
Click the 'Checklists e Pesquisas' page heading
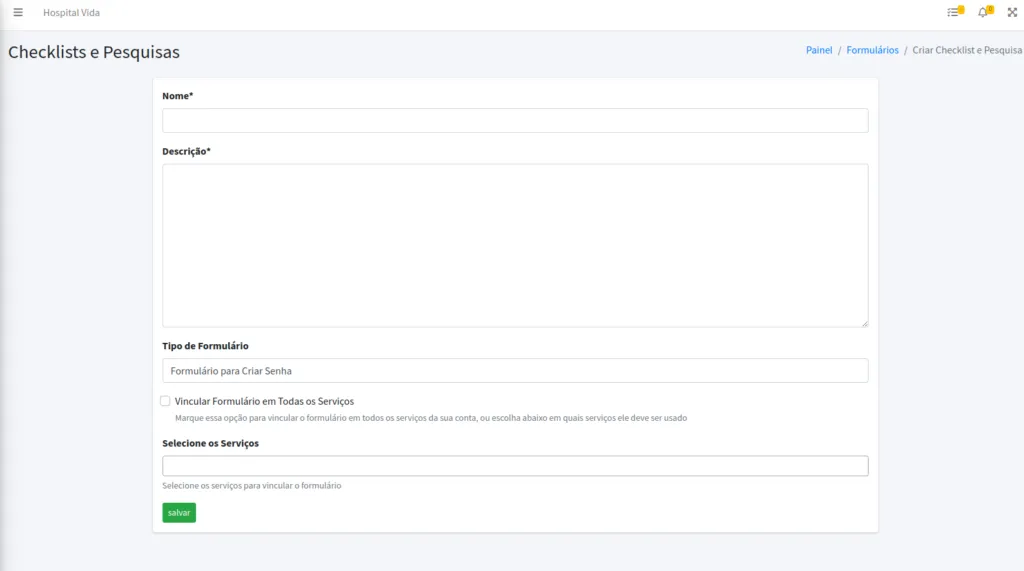[94, 52]
